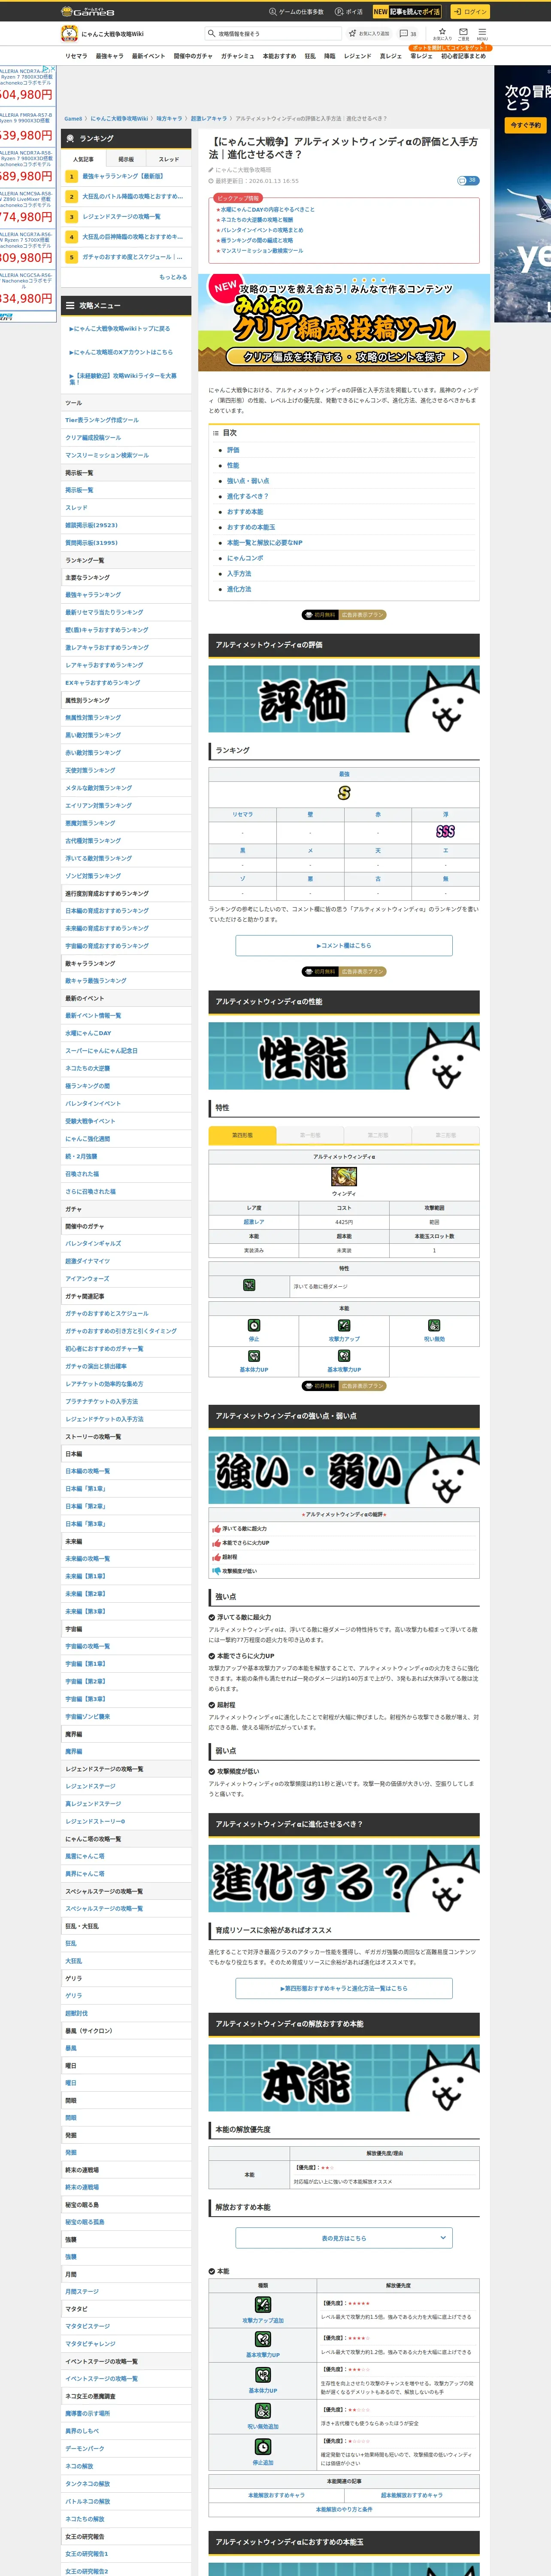This screenshot has height=2576, width=551.
Task: Switch to 第三形態 form tab
Action: 446,1135
